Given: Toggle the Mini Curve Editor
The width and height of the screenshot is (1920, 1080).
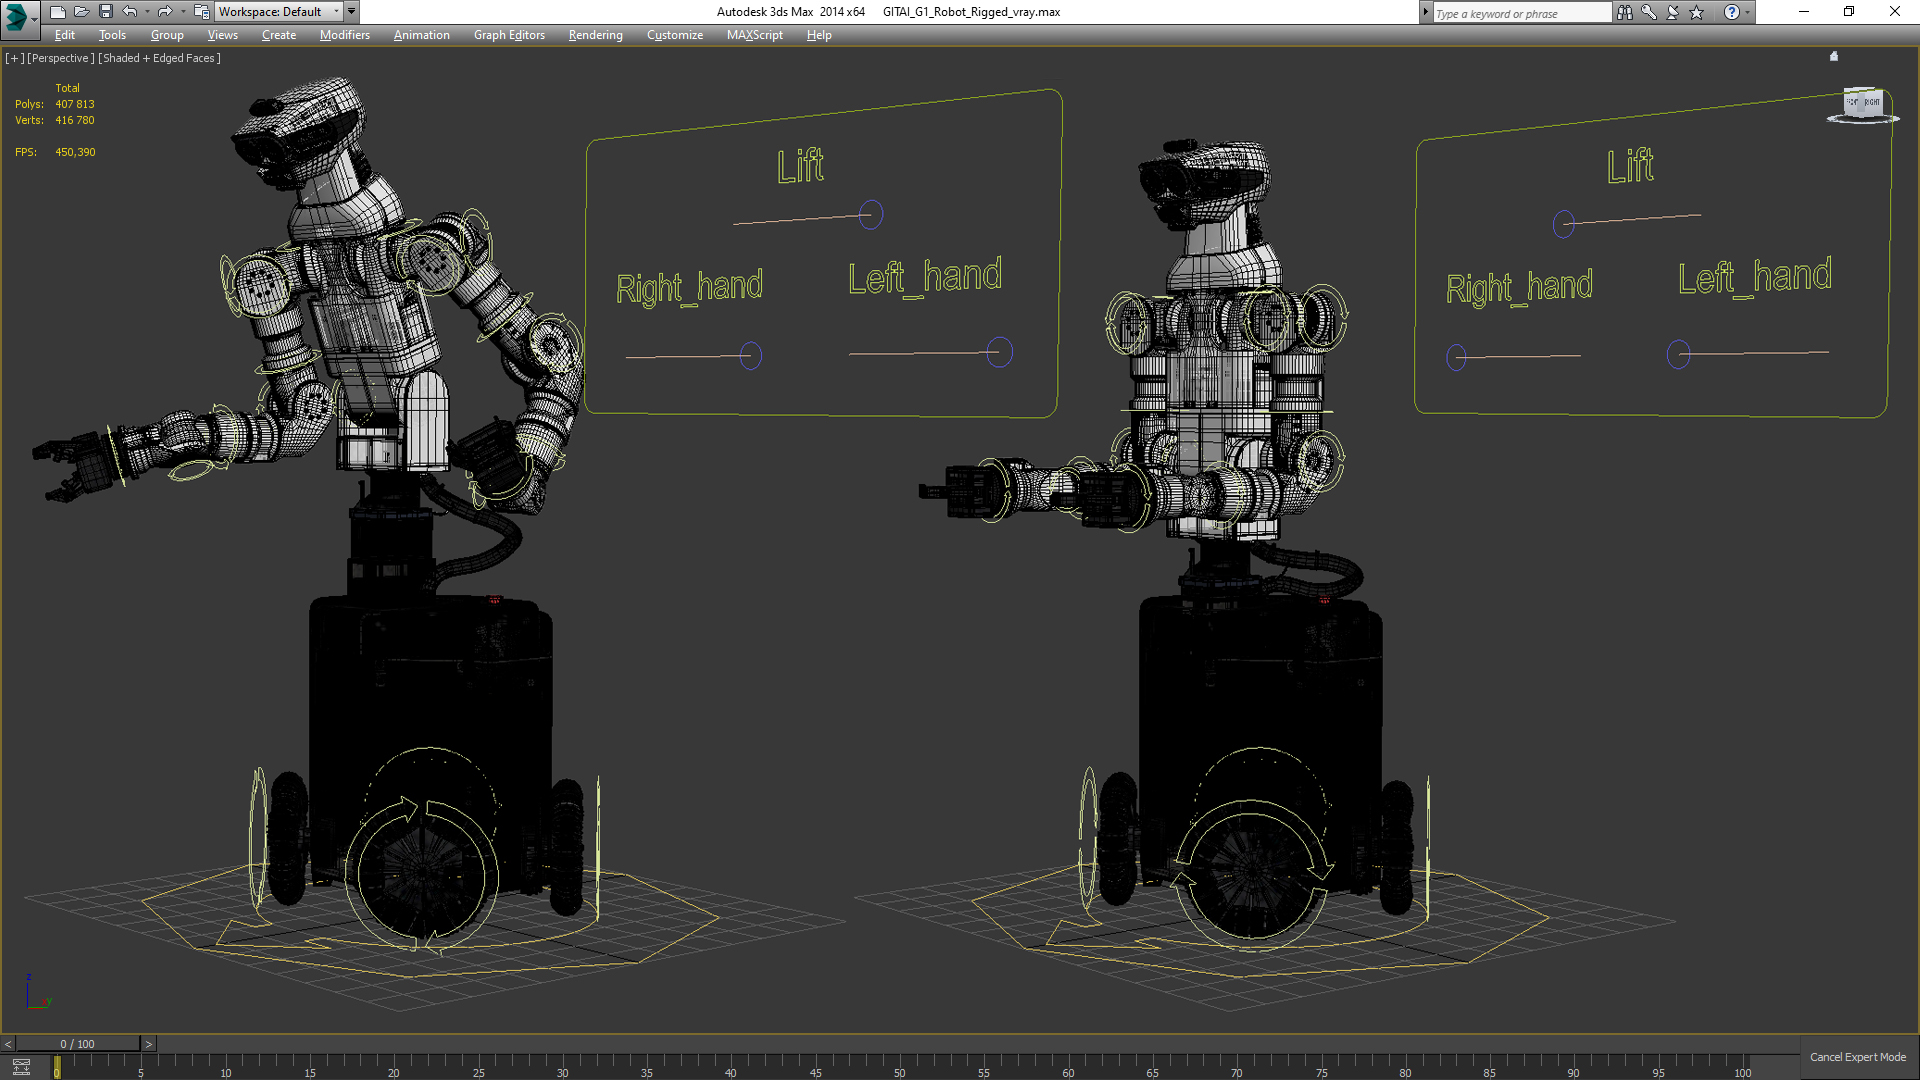Looking at the screenshot, I should (21, 1067).
